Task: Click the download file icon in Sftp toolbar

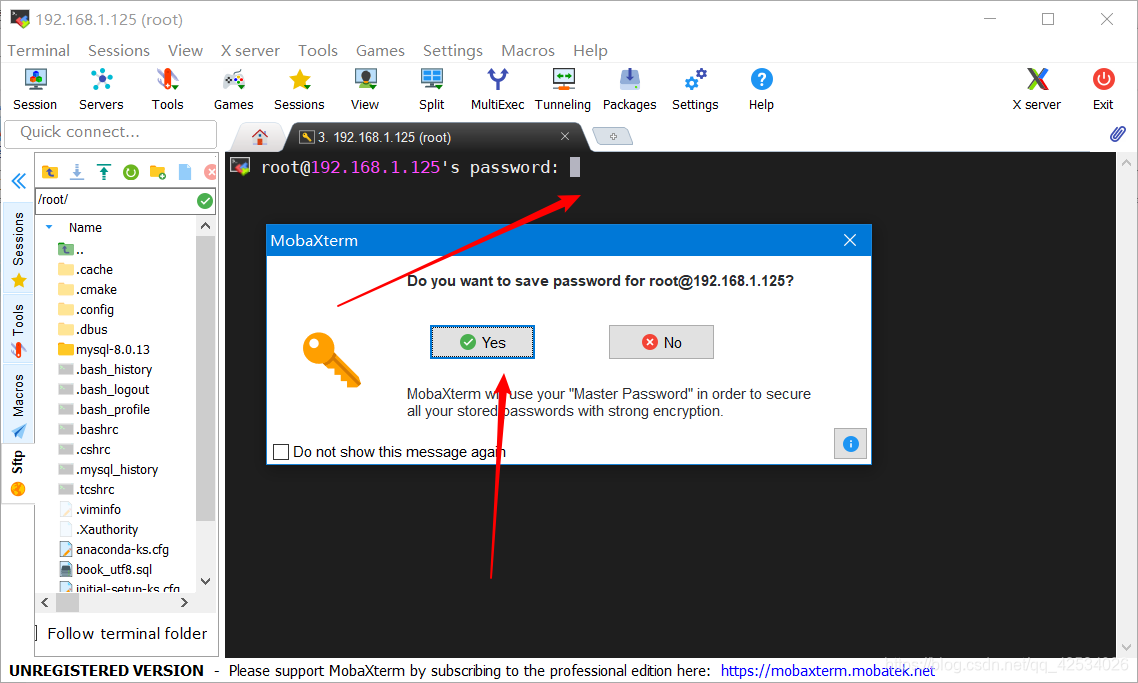Action: [76, 172]
